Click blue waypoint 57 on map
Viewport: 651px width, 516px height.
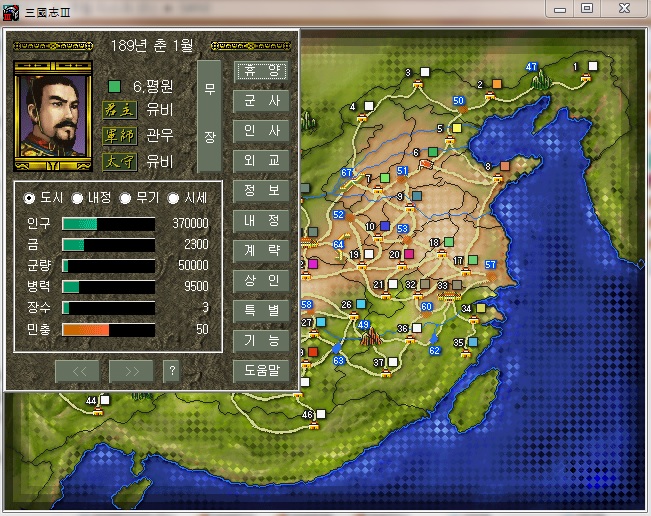pos(490,264)
